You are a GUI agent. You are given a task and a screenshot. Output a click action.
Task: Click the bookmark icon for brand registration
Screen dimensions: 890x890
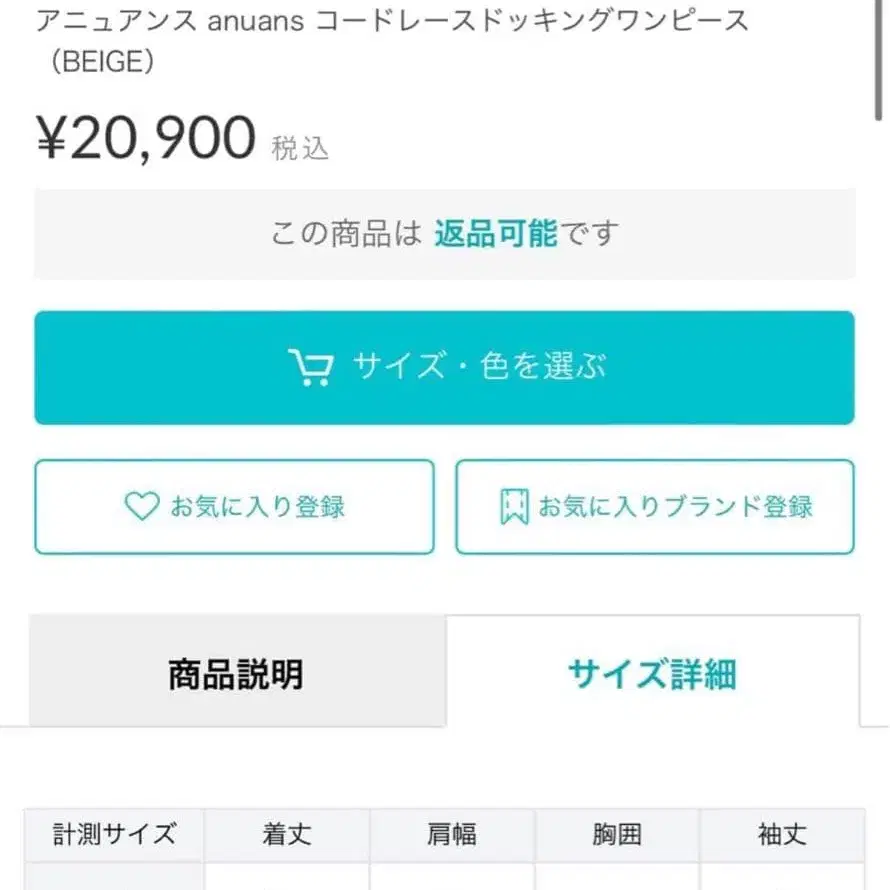tap(514, 506)
